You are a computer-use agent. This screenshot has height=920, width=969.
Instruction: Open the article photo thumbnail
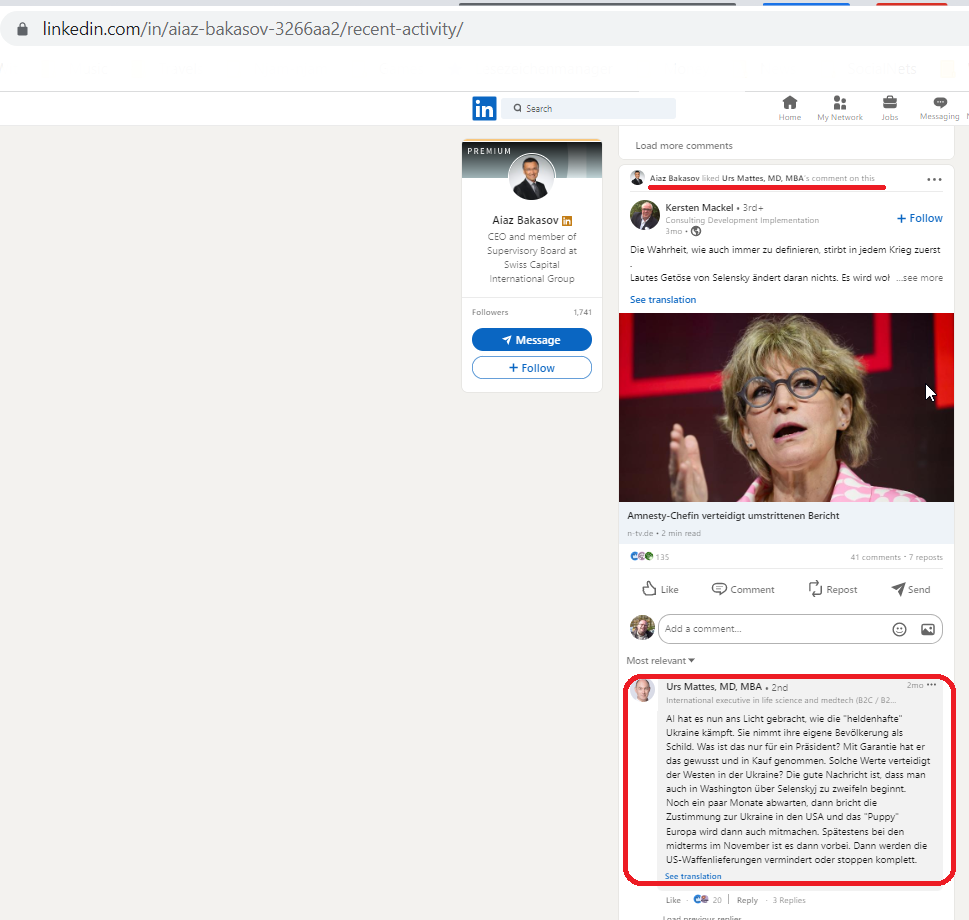[x=786, y=407]
